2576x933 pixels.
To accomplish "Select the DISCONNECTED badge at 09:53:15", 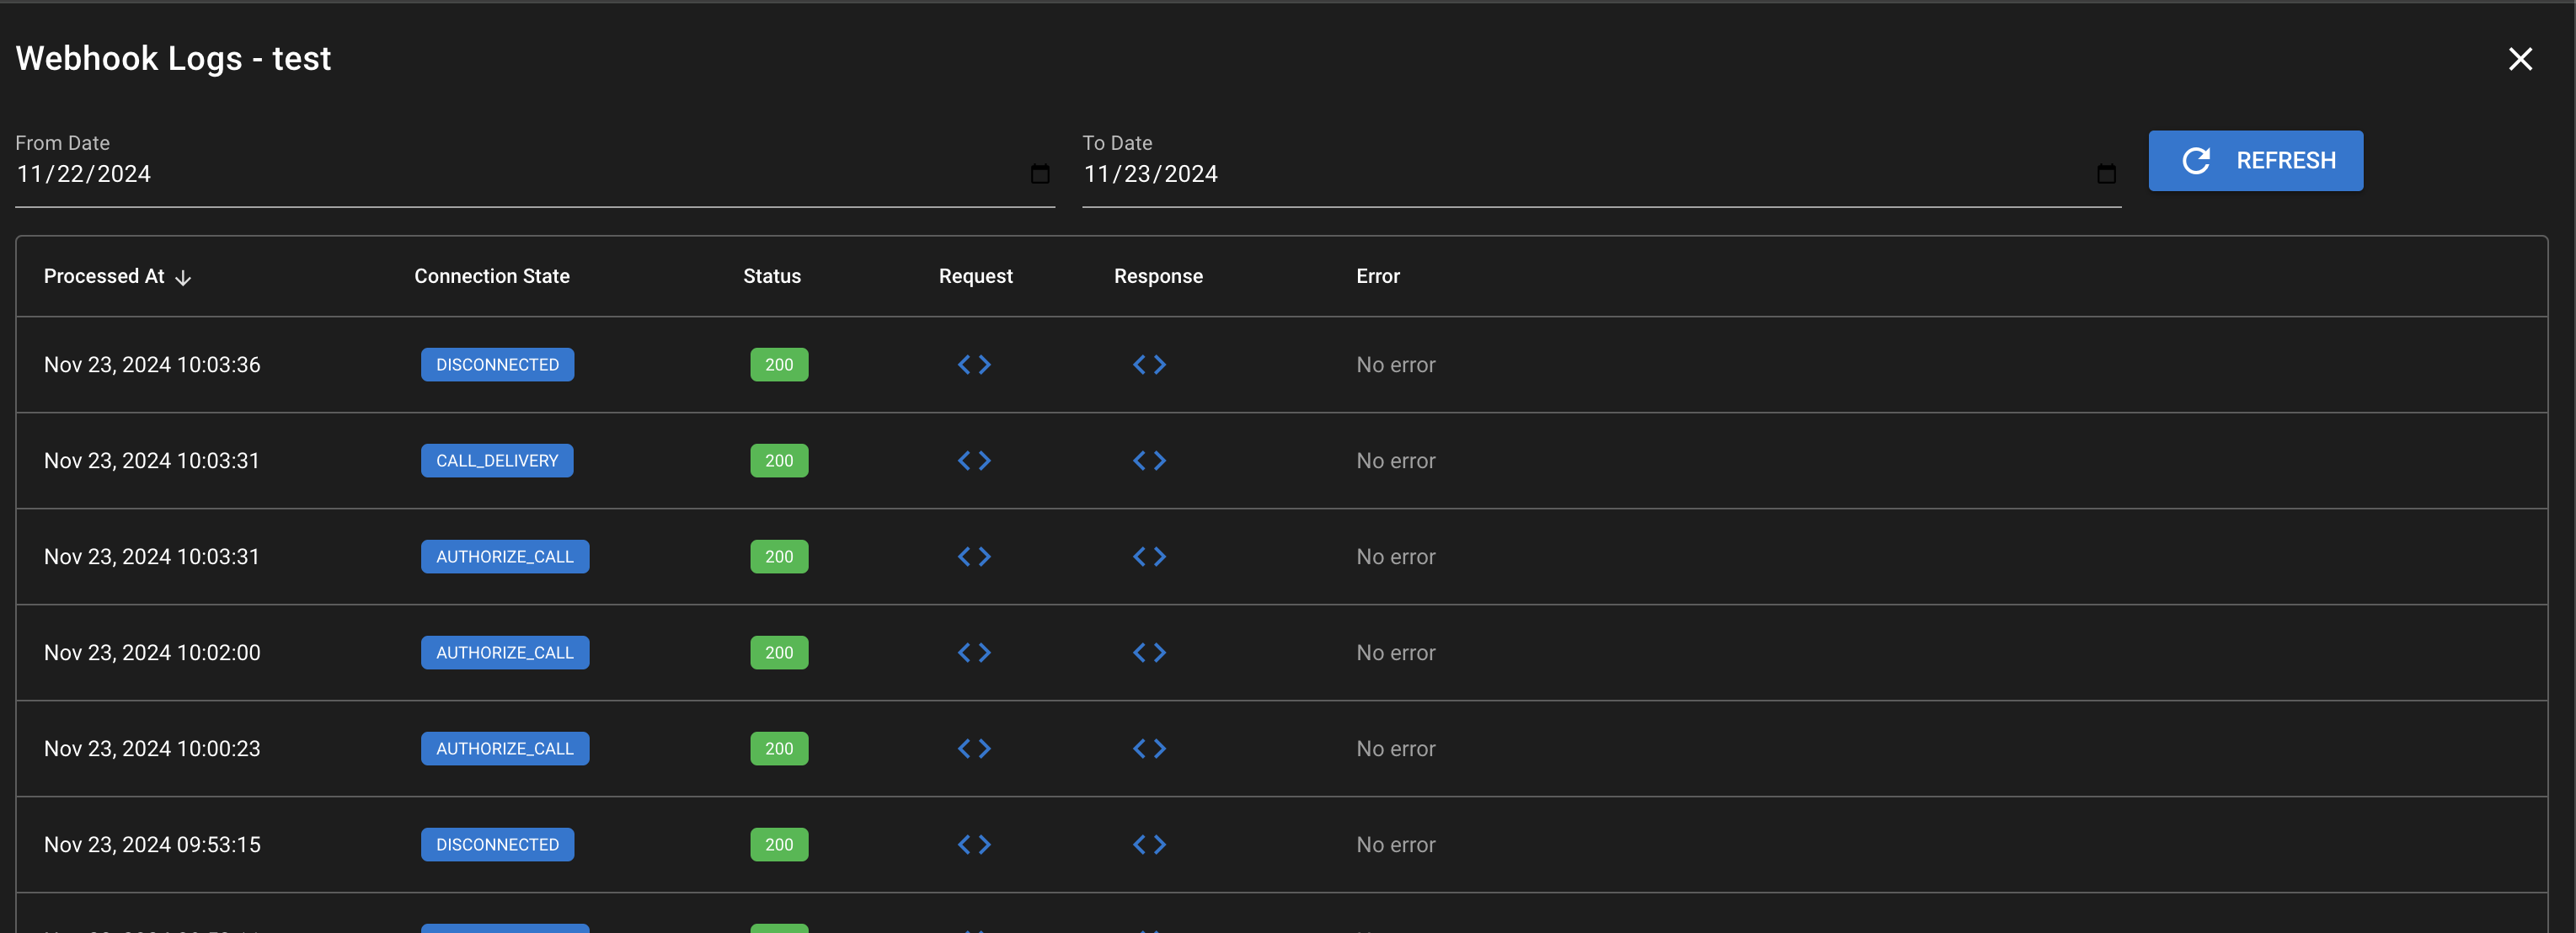I will [497, 845].
